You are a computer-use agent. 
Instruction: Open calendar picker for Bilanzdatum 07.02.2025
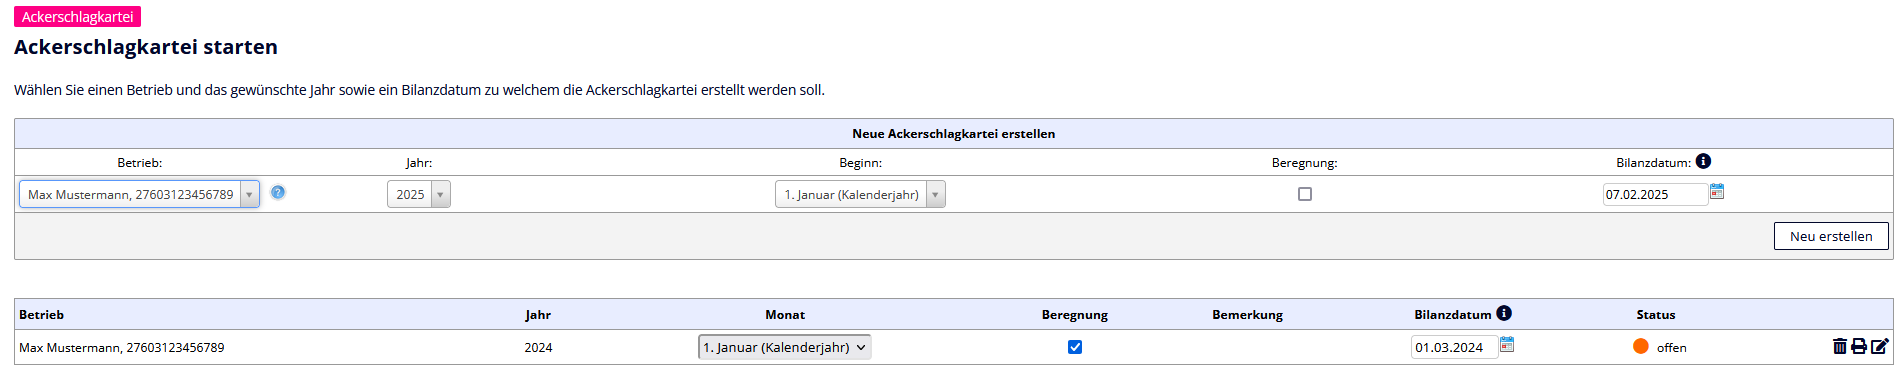tap(1717, 191)
